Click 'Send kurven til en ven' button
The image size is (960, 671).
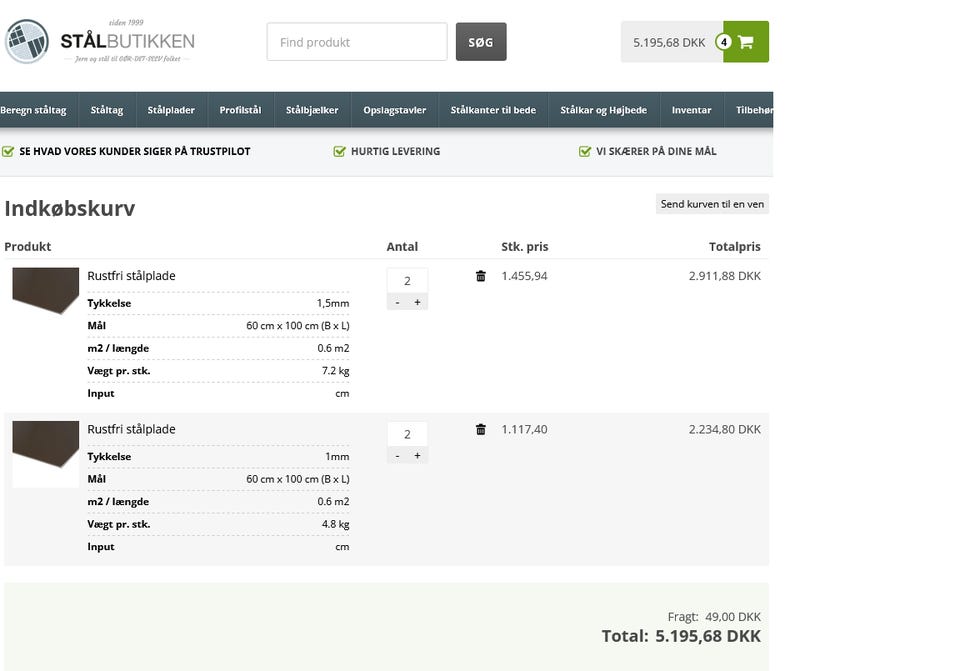click(x=712, y=204)
